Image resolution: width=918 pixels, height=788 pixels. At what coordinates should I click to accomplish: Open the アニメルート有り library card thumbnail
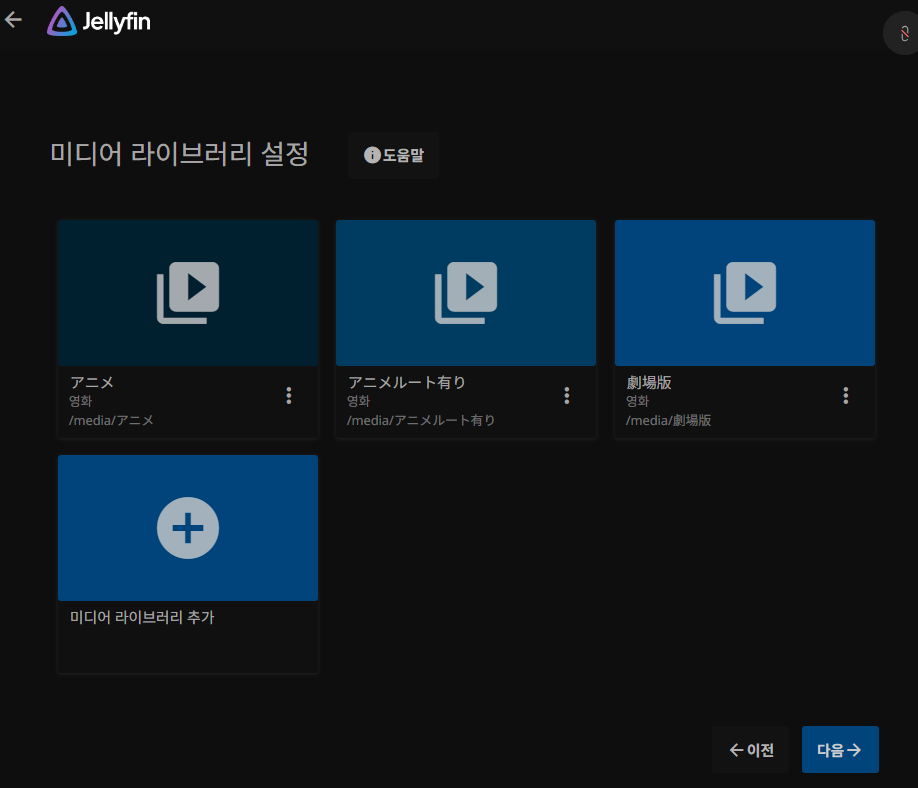[466, 293]
